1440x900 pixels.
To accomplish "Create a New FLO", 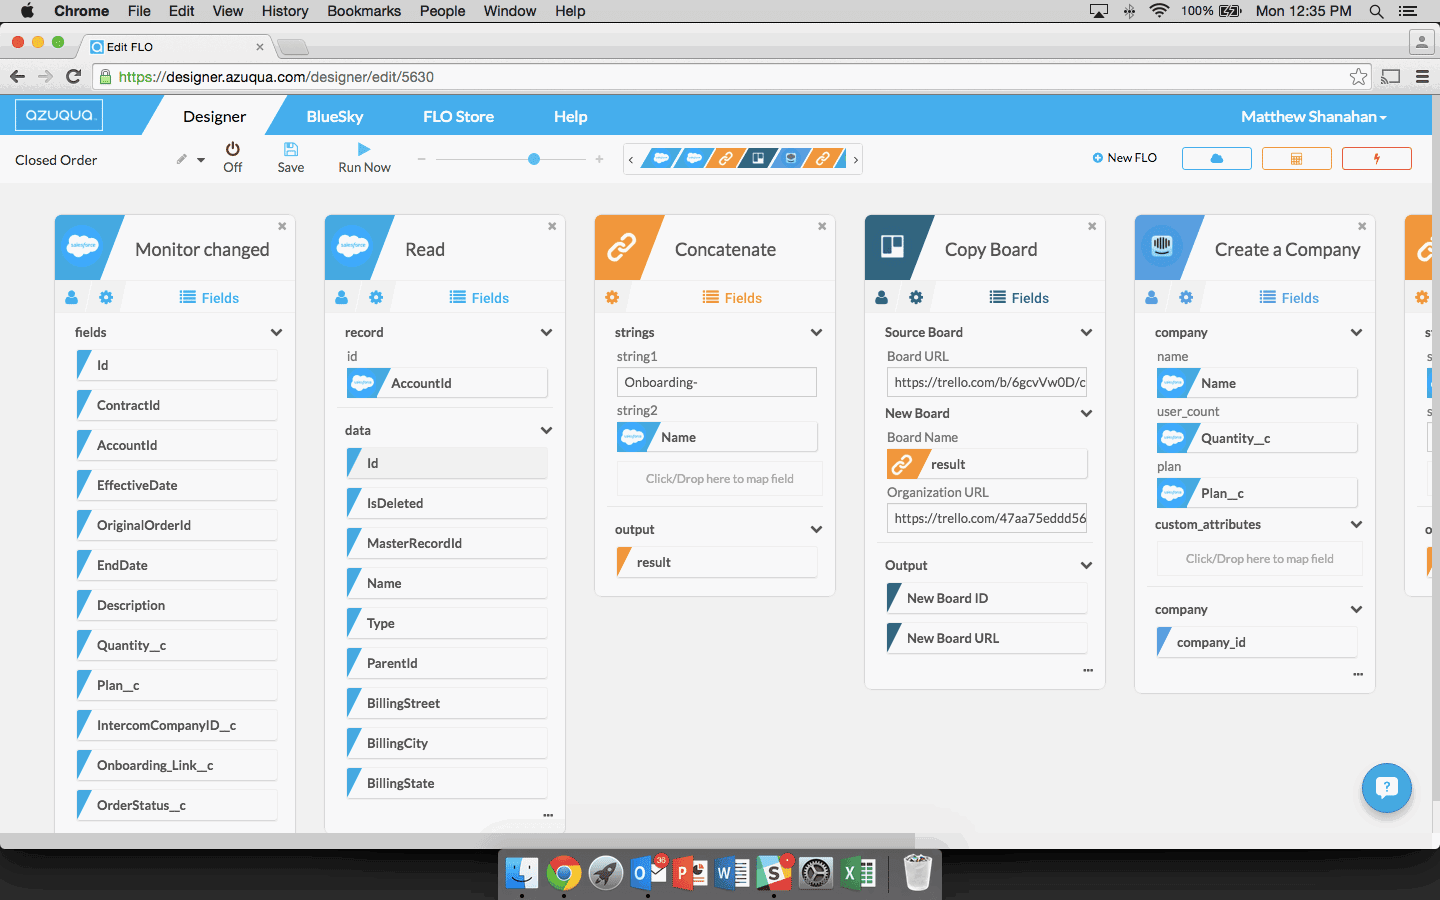I will (x=1125, y=158).
